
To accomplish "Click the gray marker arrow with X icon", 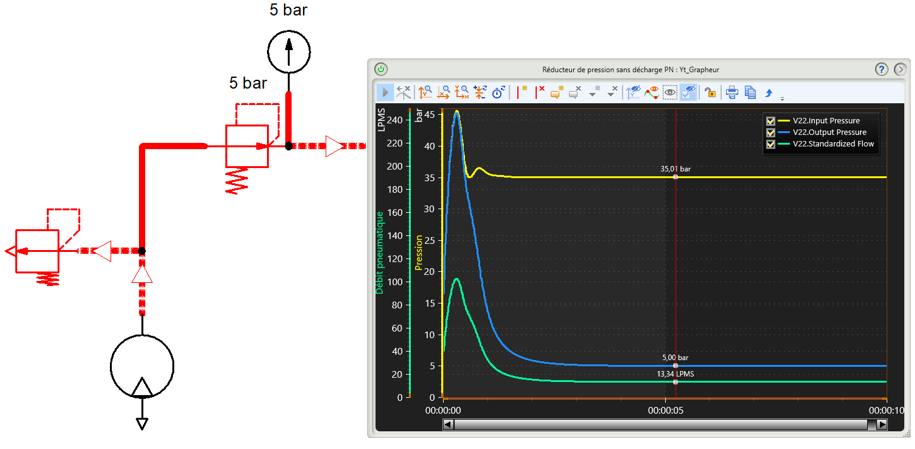I will coord(613,92).
